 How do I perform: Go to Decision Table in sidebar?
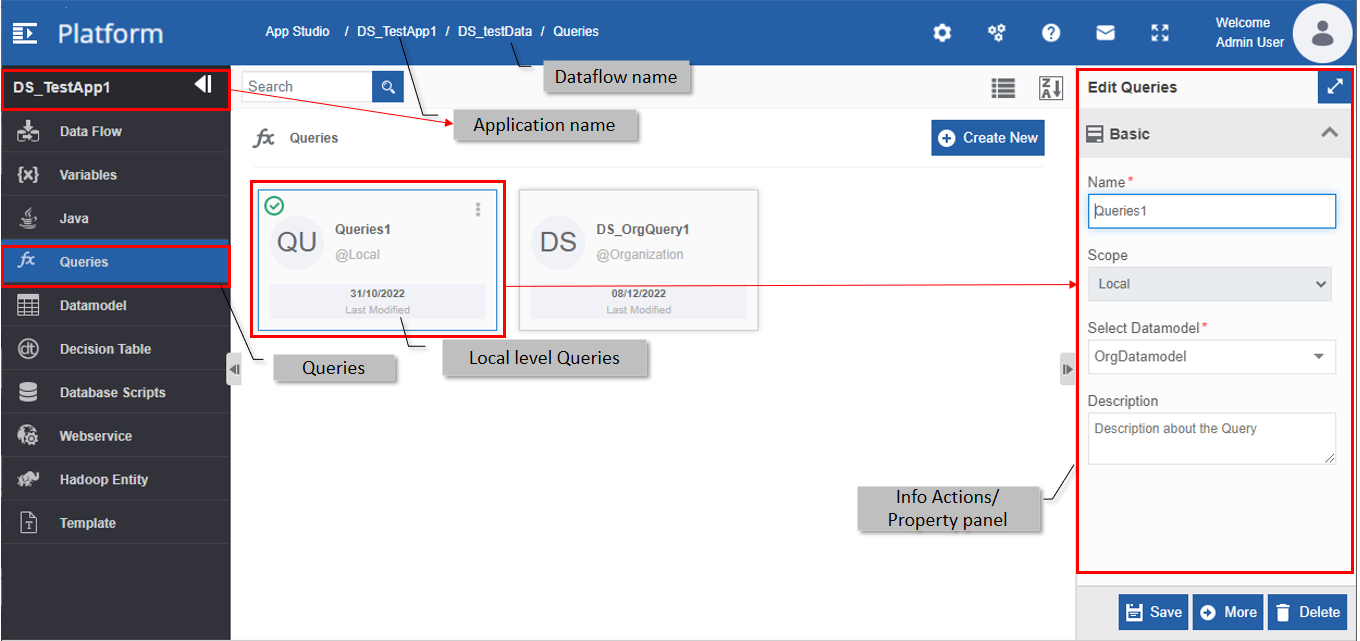(116, 349)
